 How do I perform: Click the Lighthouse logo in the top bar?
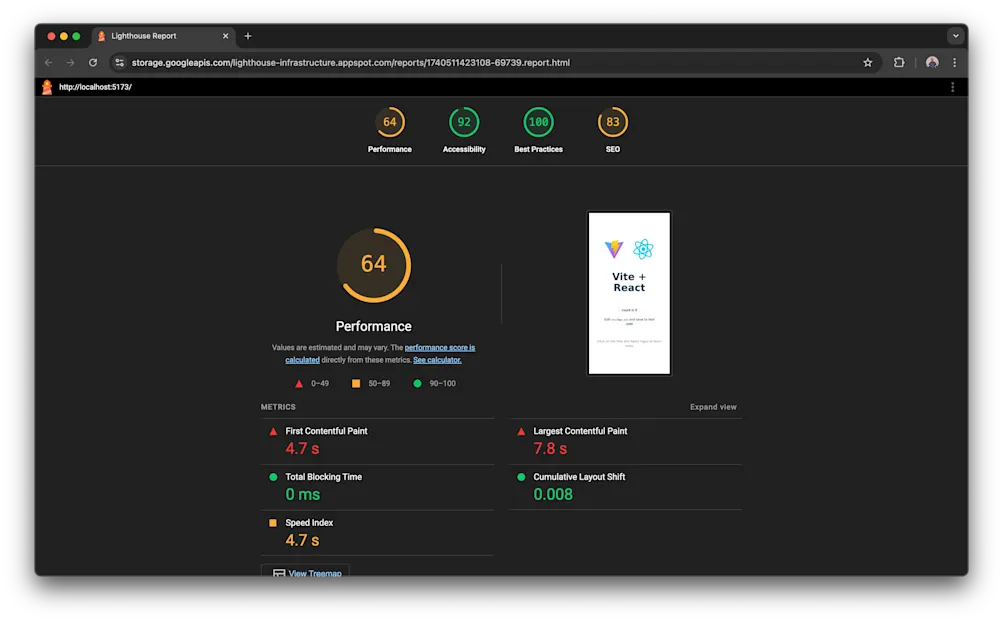pos(47,87)
